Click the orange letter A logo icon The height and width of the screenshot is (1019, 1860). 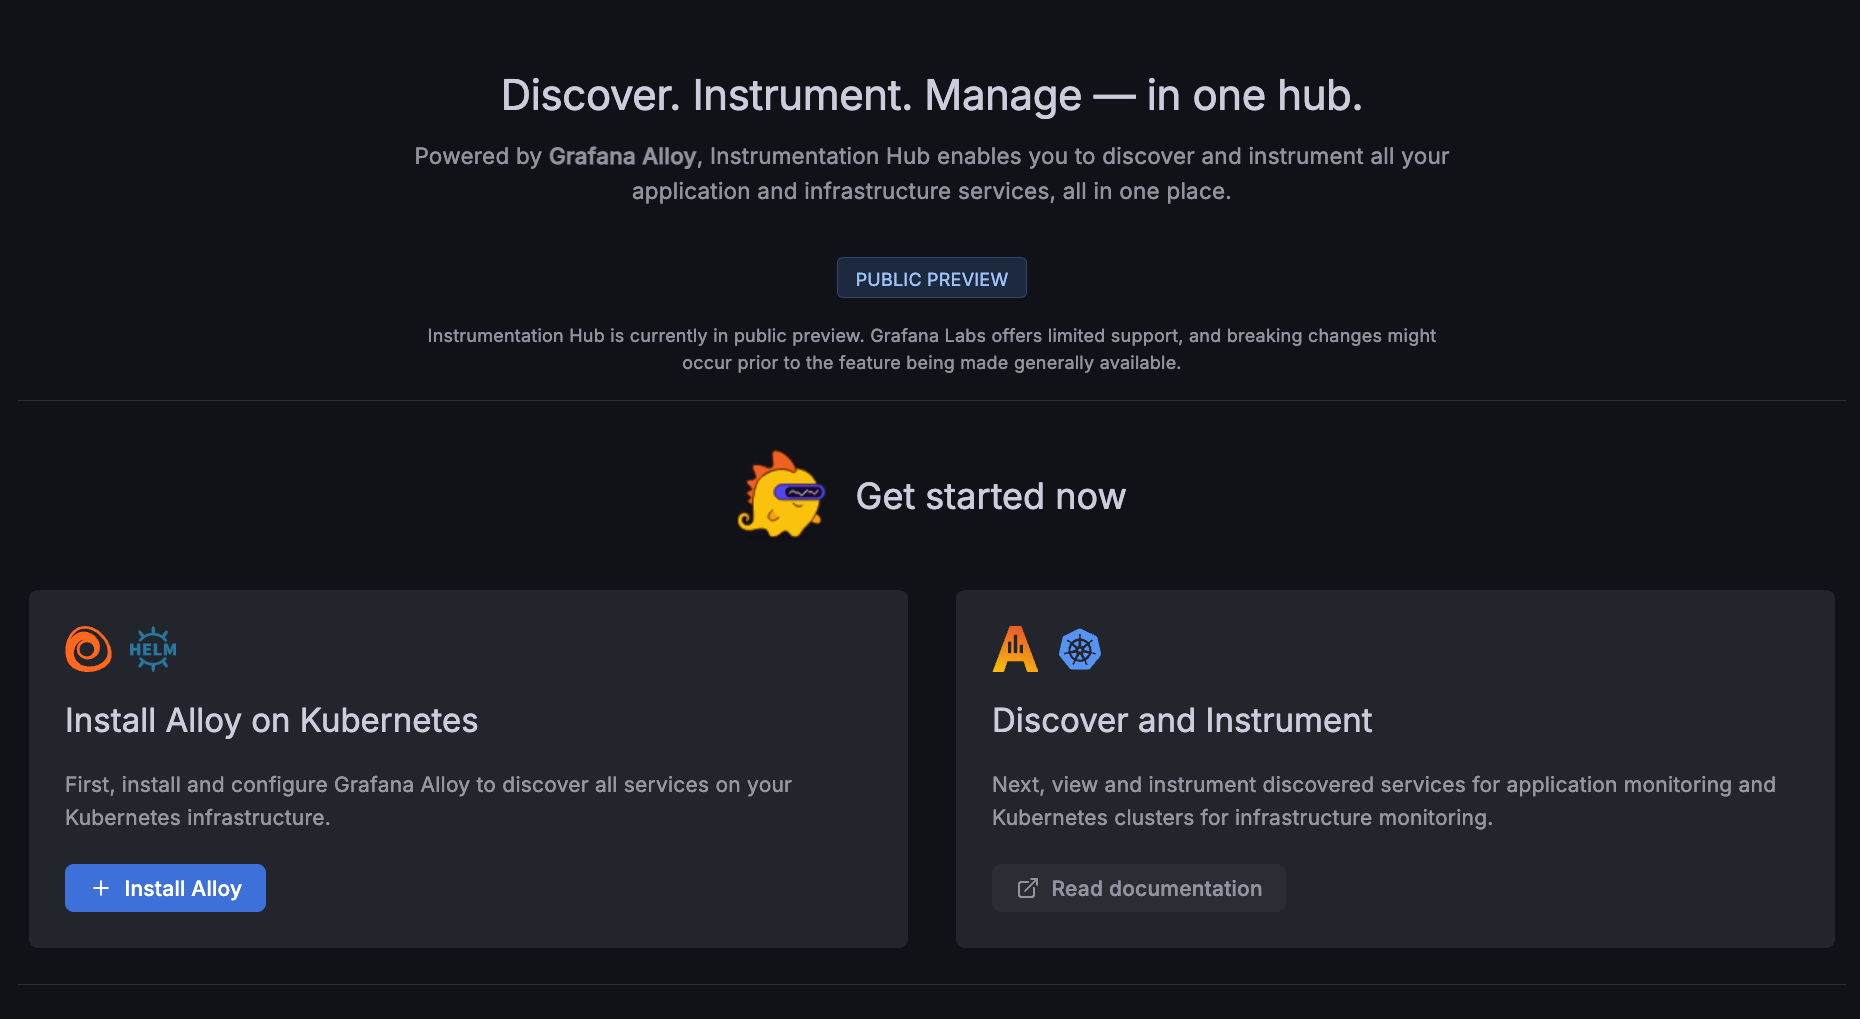1015,649
